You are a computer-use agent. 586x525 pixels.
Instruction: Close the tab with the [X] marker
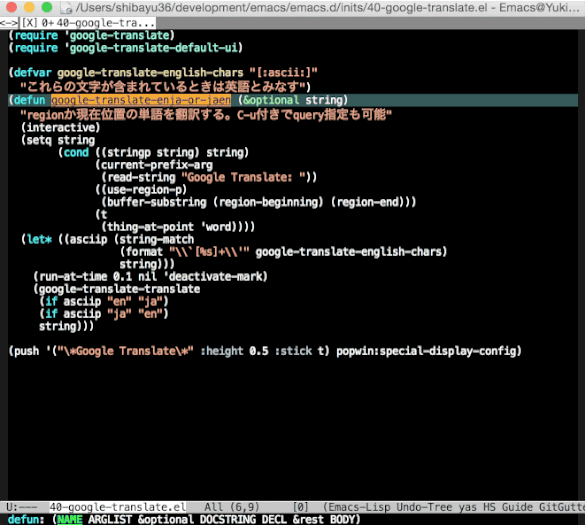click(30, 23)
